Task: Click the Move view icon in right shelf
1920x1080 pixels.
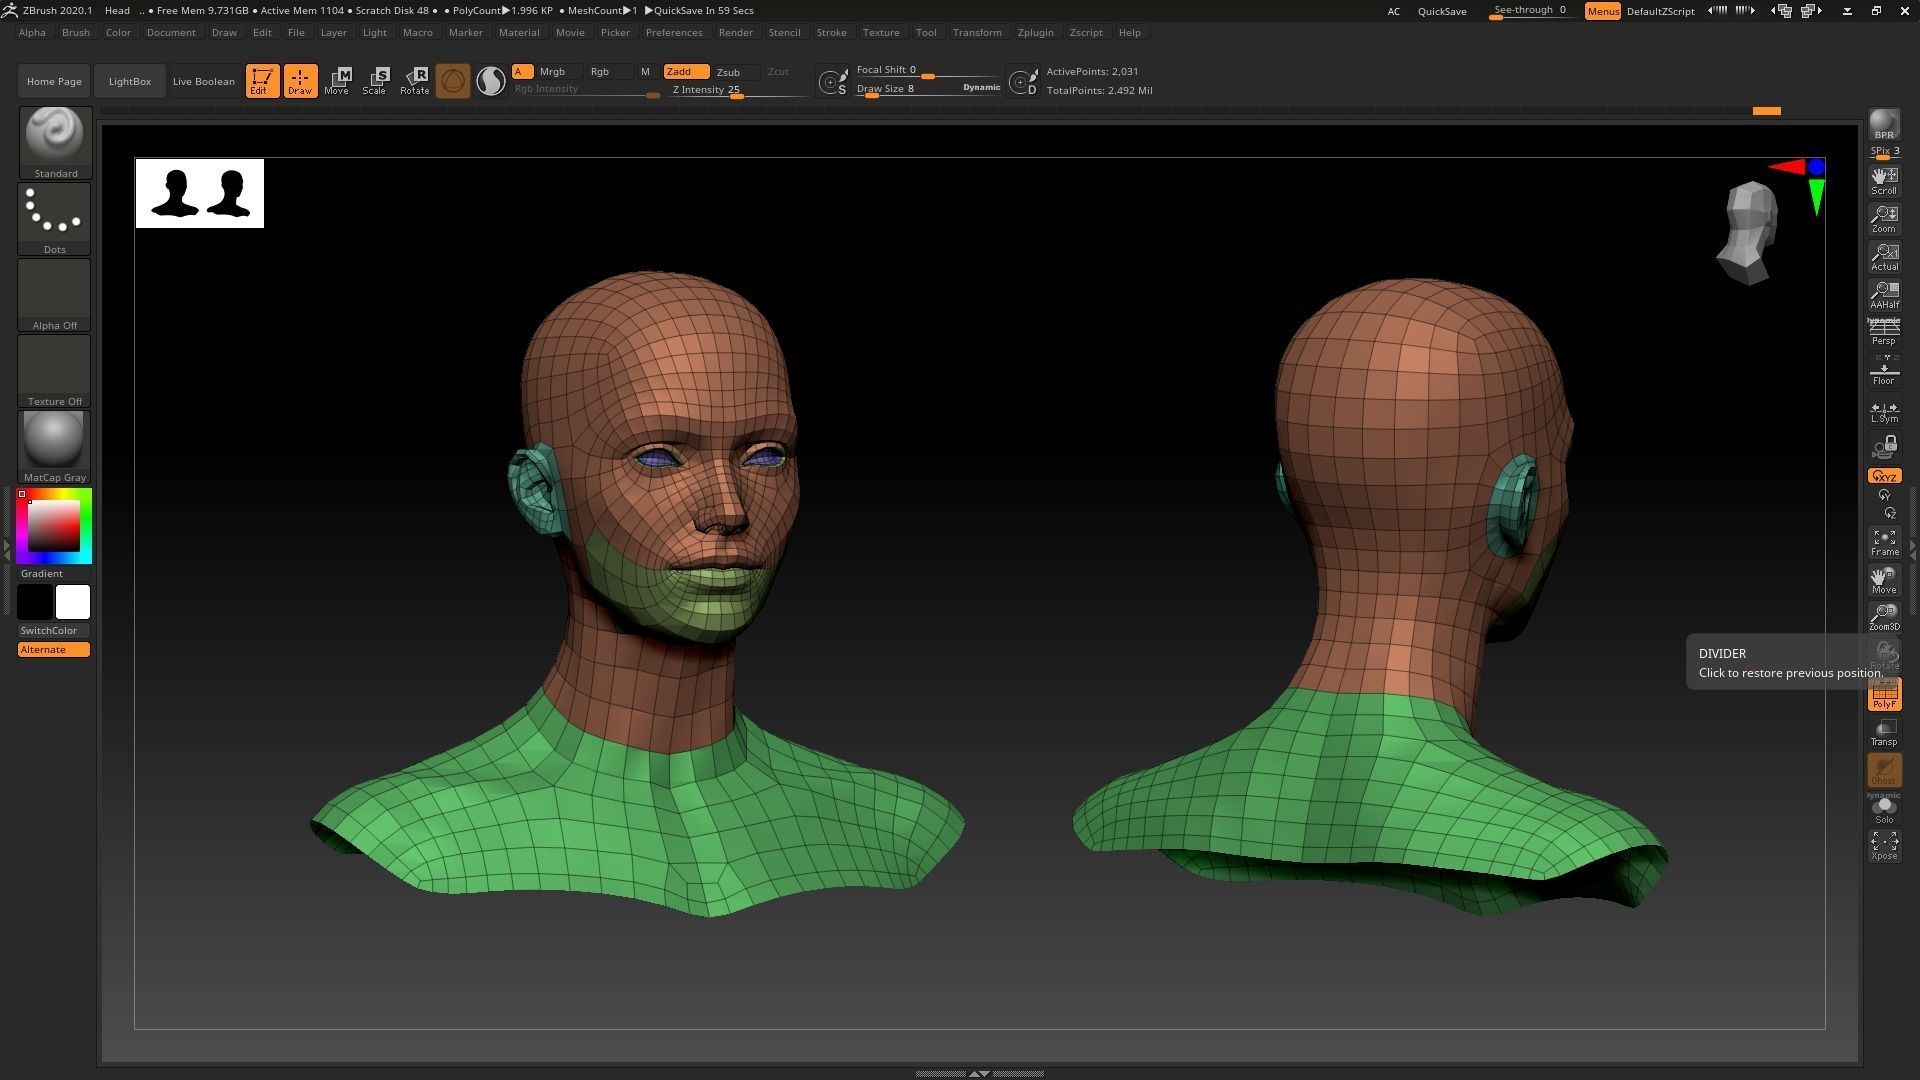Action: [1884, 580]
